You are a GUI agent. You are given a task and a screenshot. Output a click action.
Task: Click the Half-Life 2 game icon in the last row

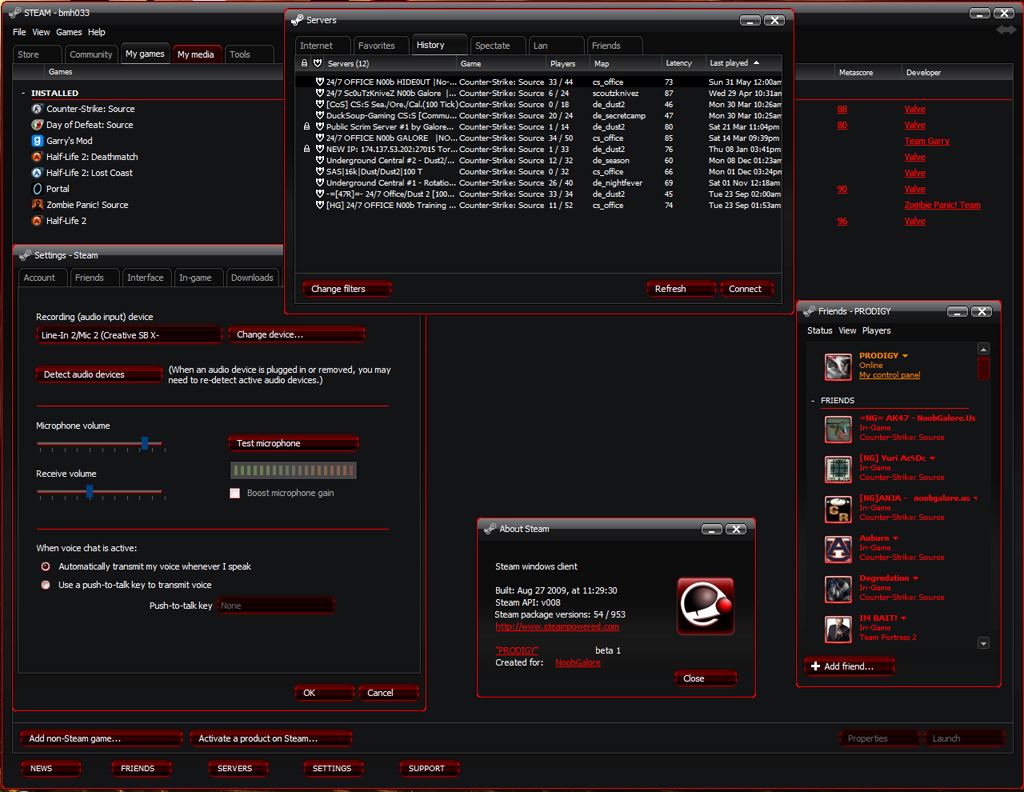[37, 221]
